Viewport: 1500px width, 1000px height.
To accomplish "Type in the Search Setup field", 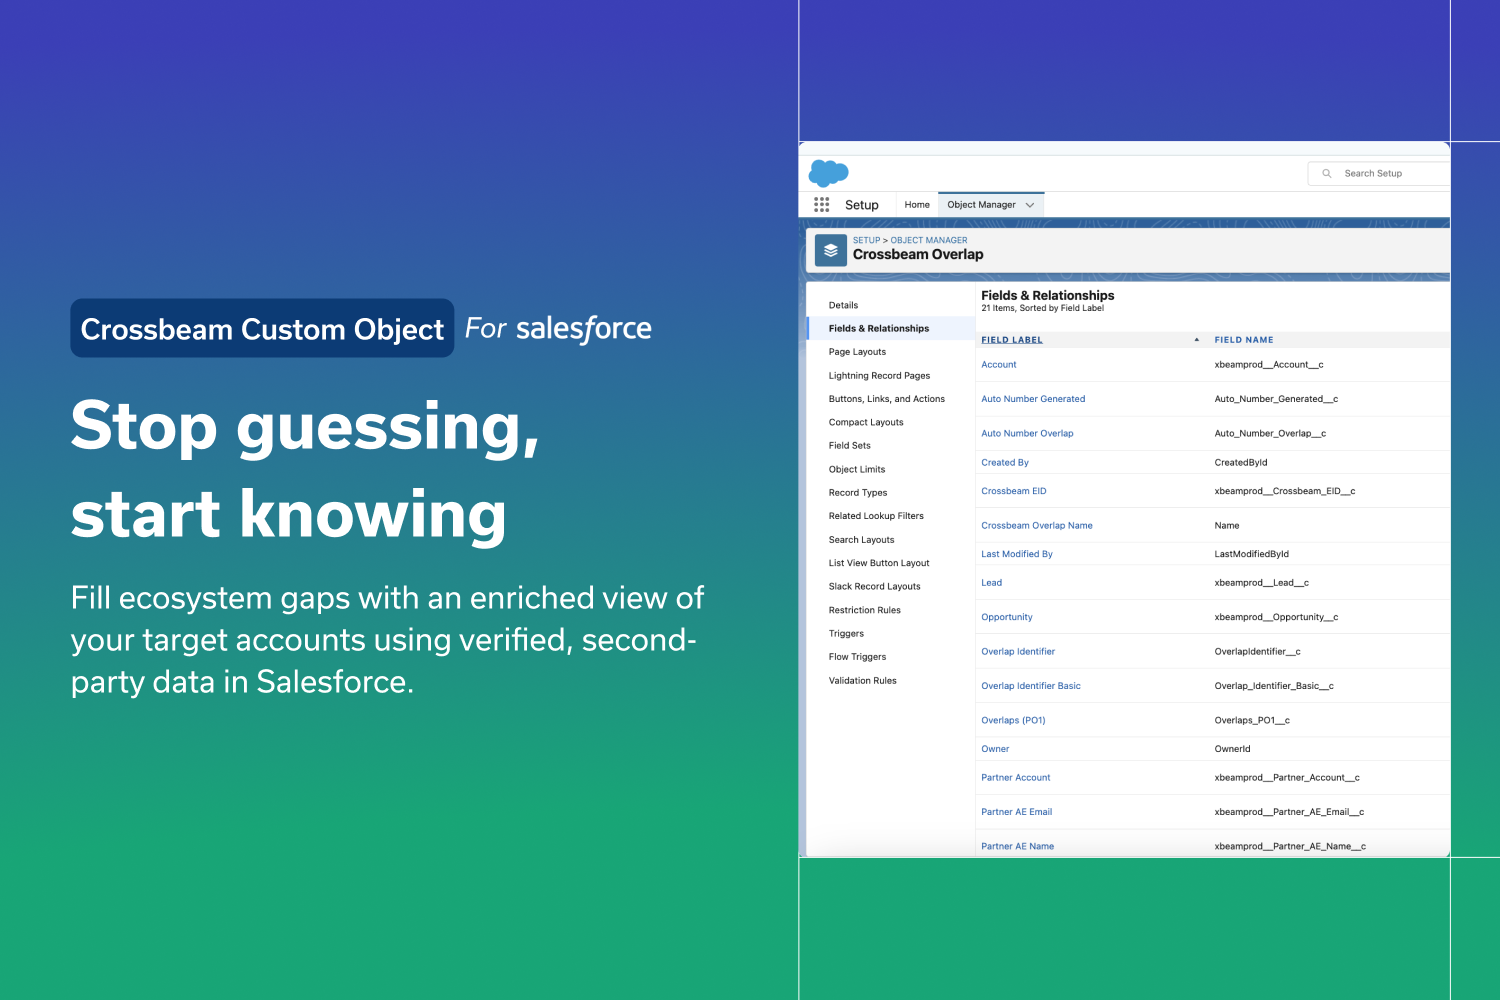I will coord(1390,174).
